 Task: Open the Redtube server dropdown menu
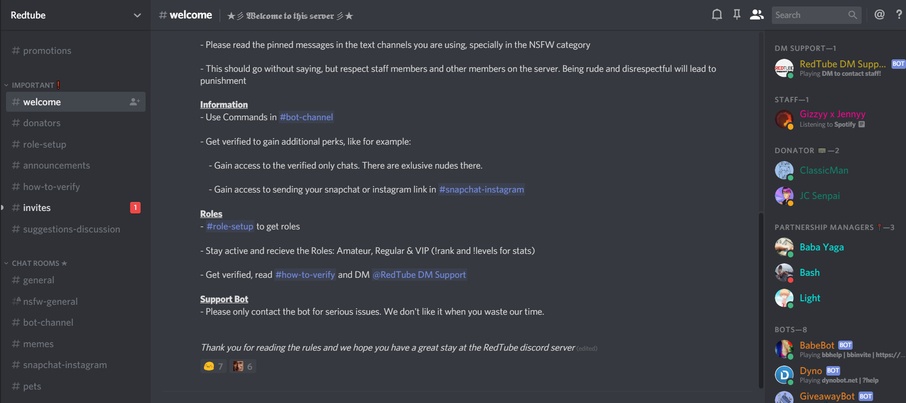click(137, 15)
